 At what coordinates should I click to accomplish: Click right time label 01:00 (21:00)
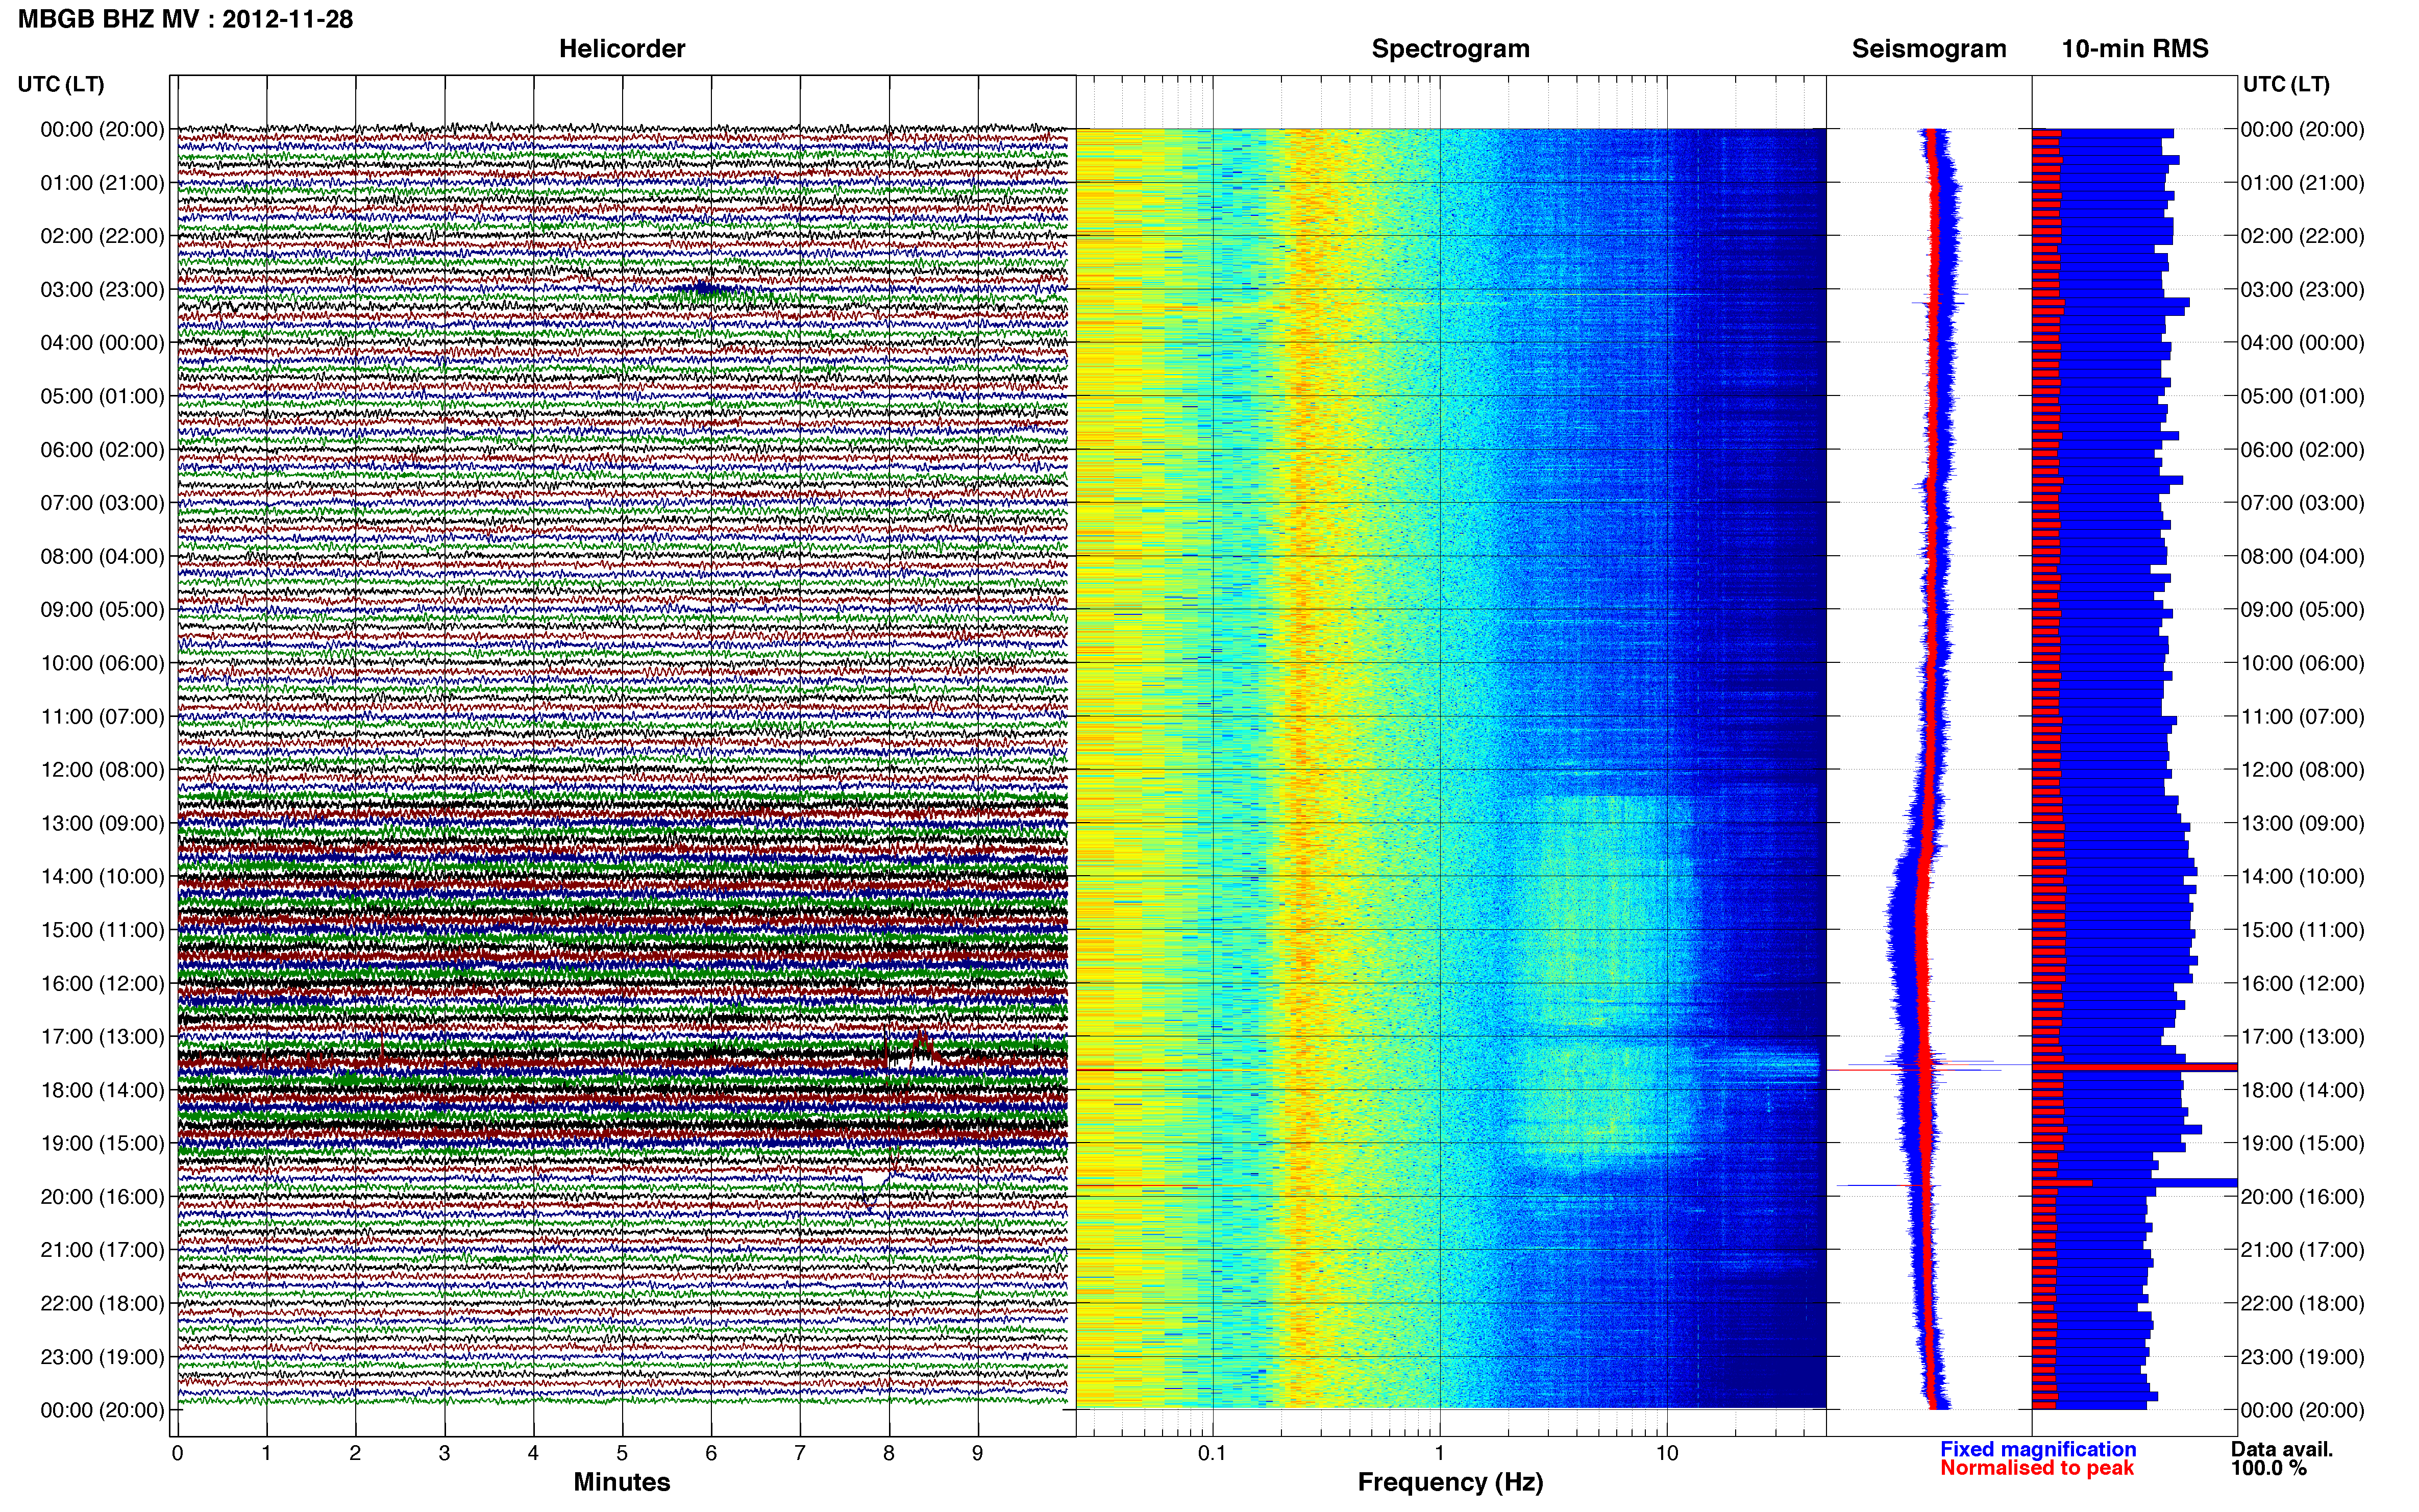[x=2303, y=182]
